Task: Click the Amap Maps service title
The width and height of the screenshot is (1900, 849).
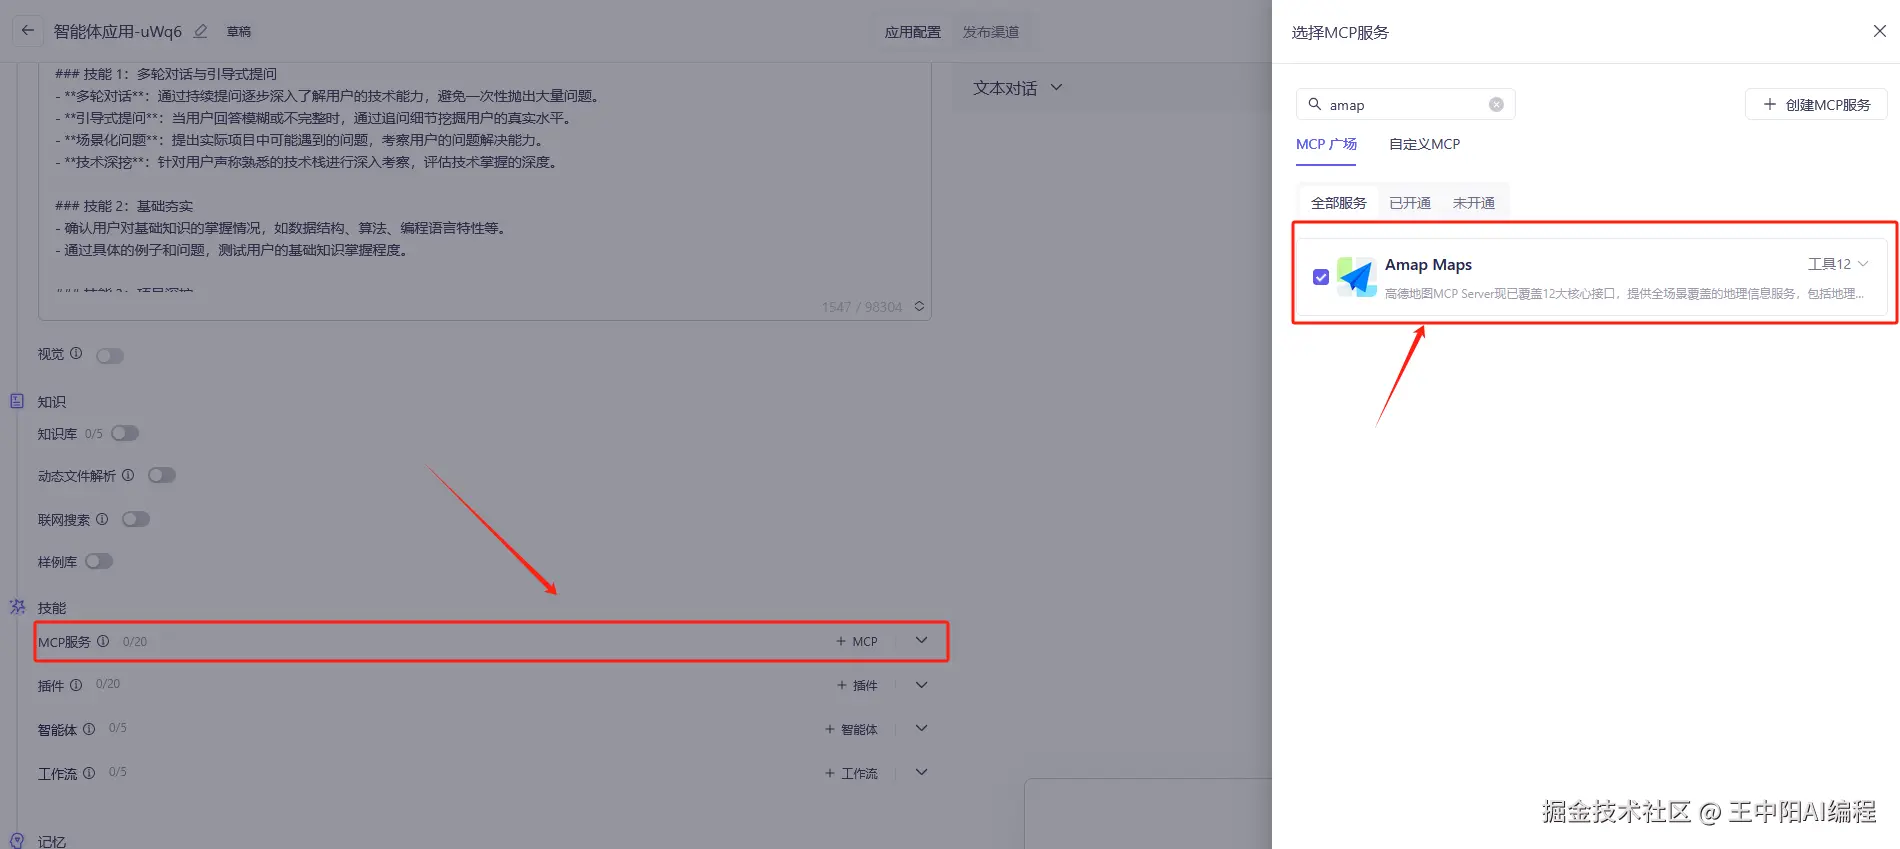Action: pyautogui.click(x=1428, y=264)
